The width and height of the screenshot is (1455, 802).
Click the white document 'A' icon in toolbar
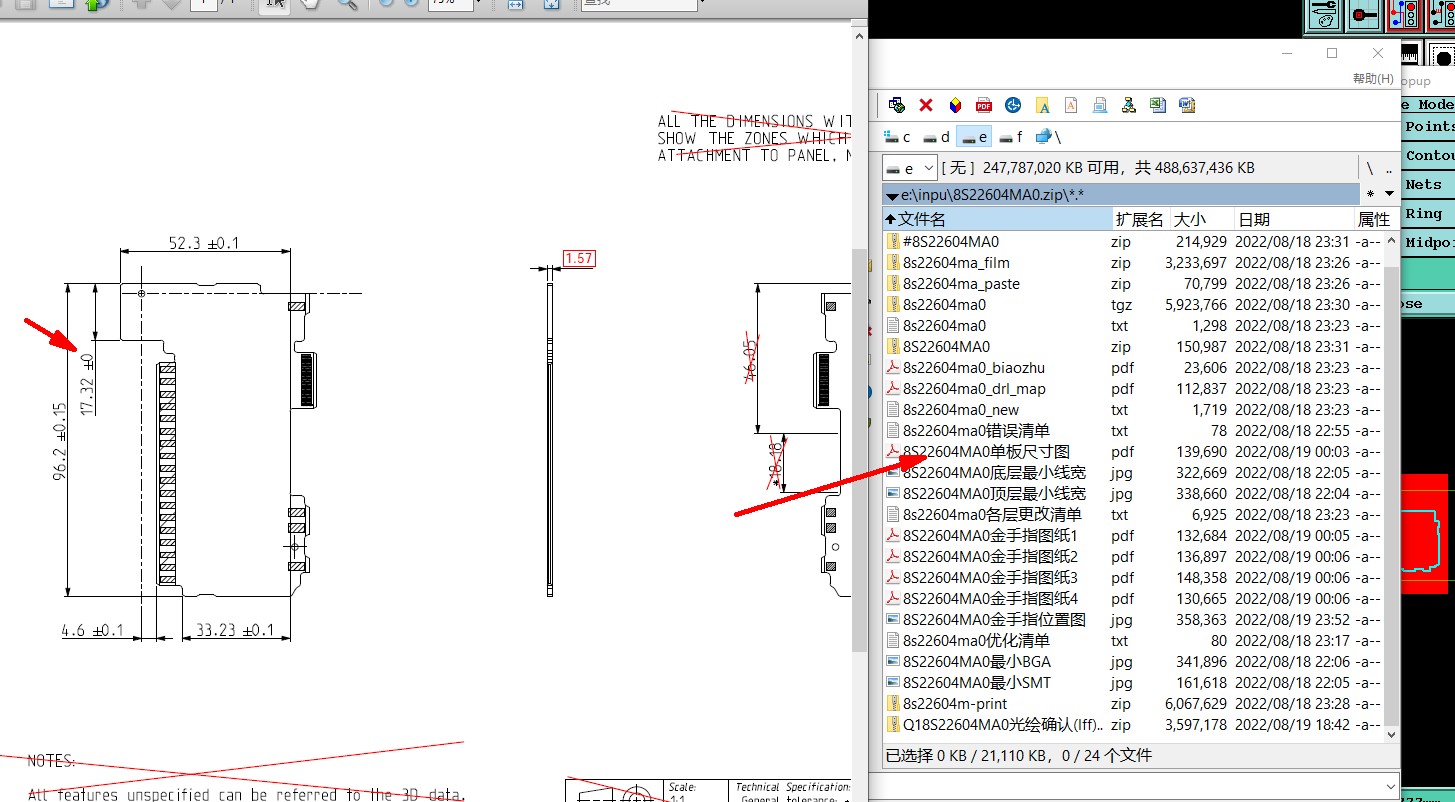tap(1071, 105)
